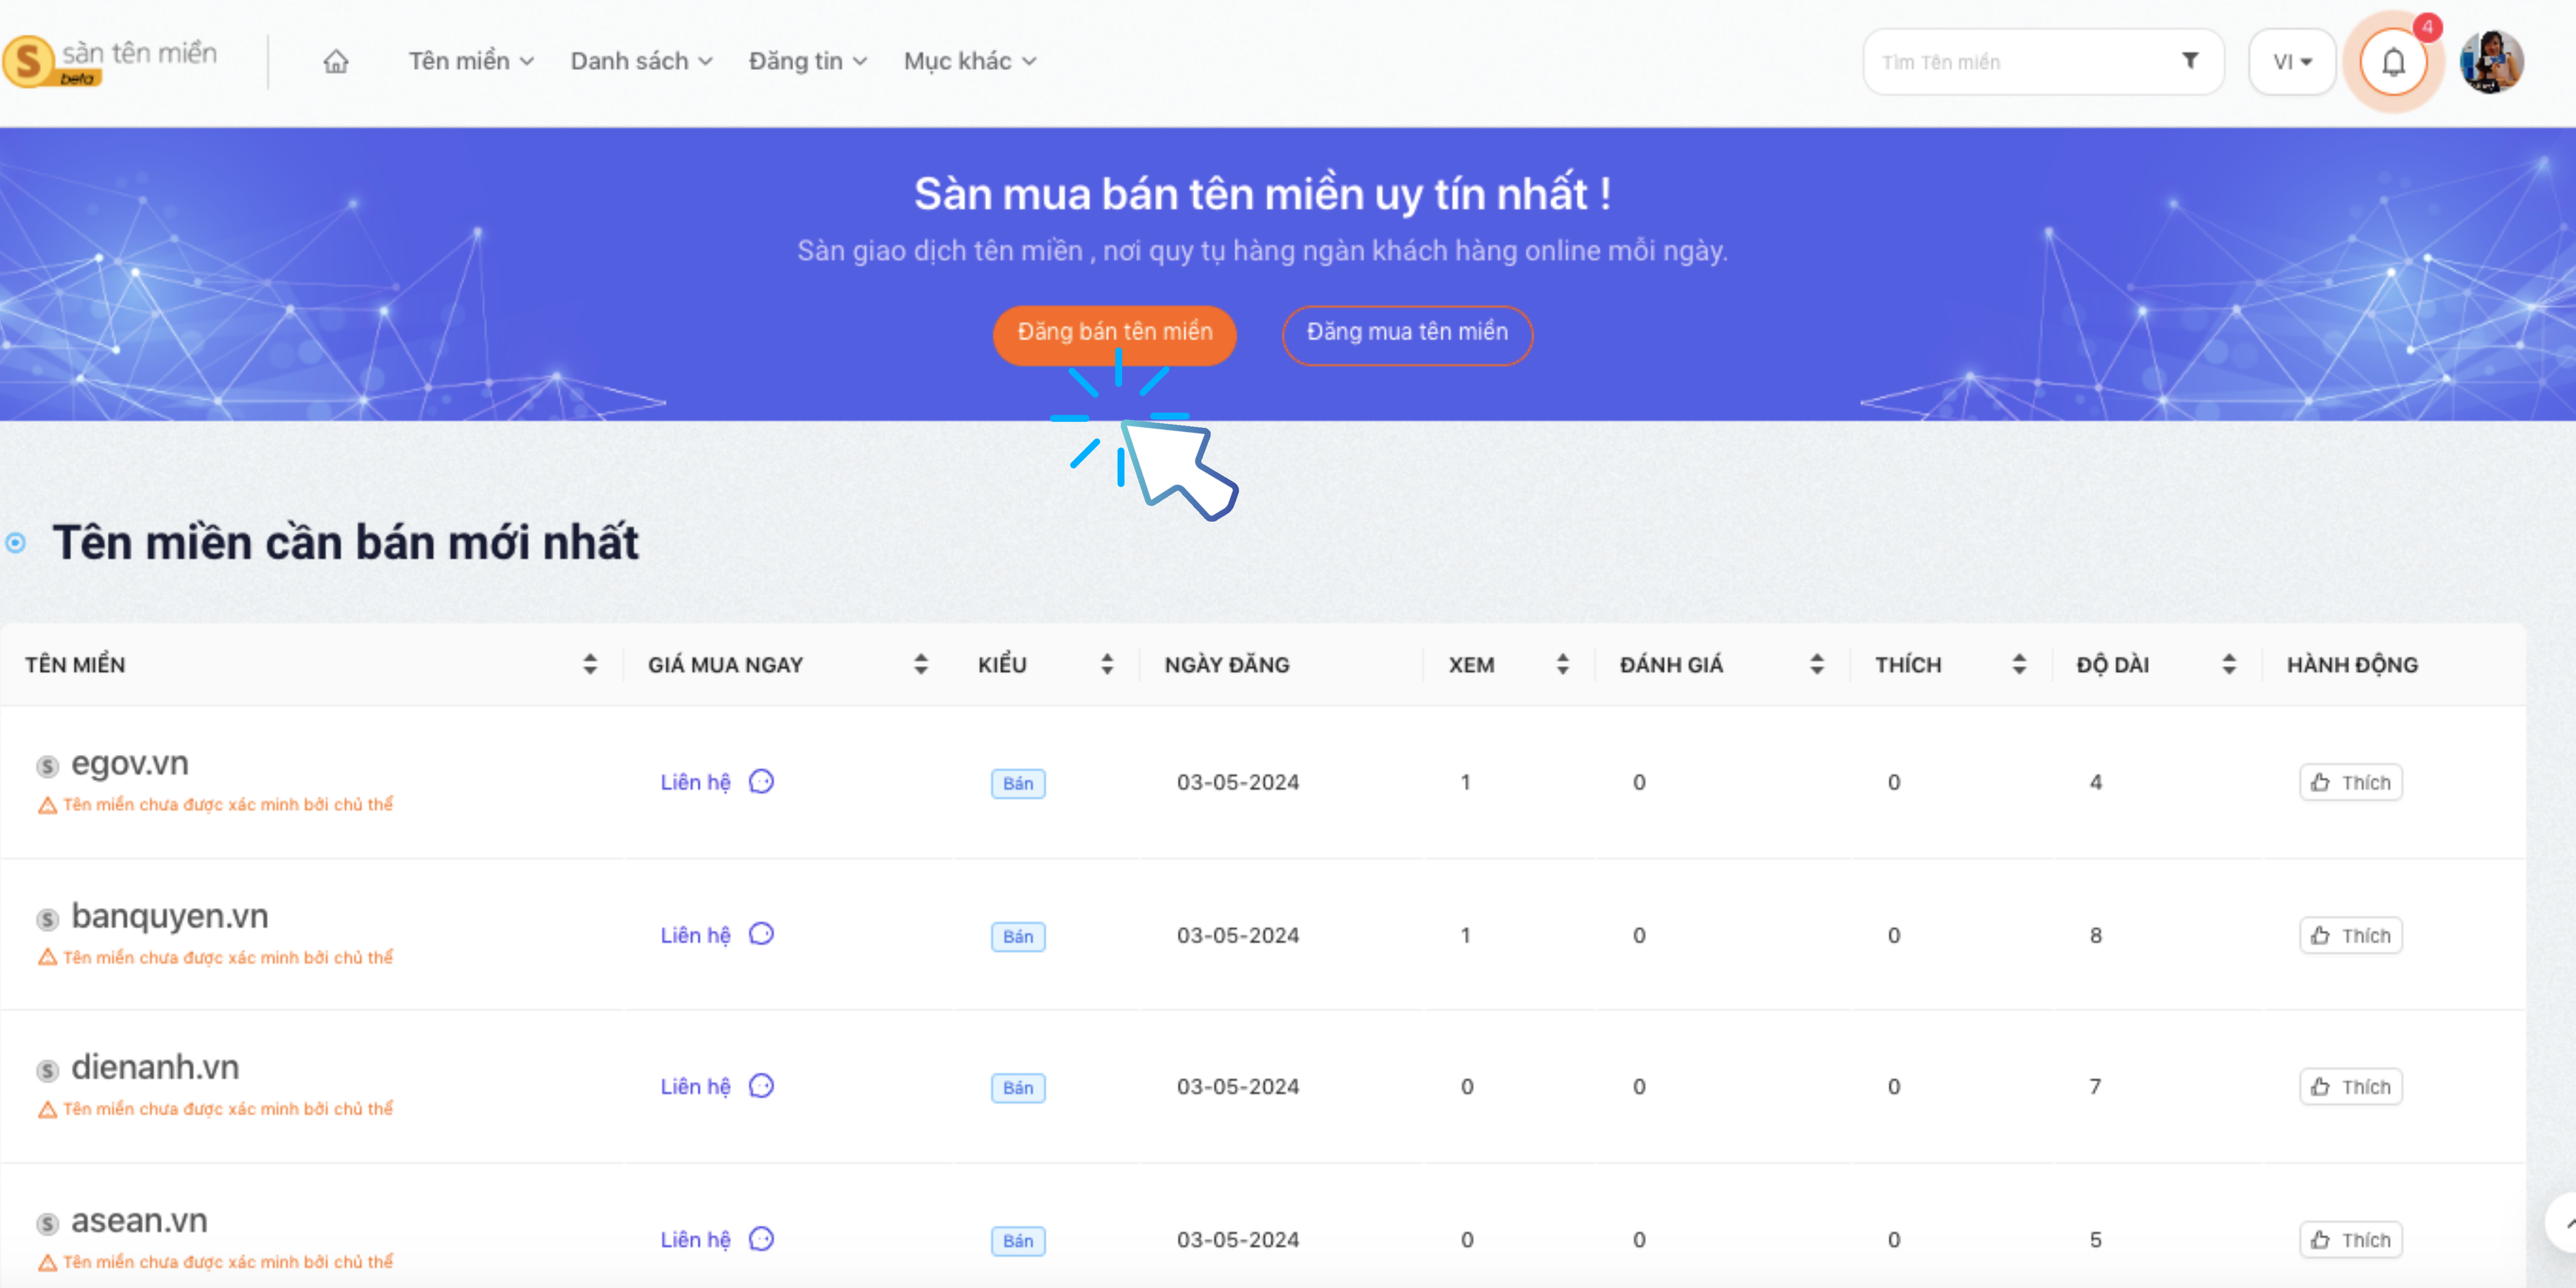Sort by the ĐÁNH GIÁ column arrows
This screenshot has height=1288, width=2576.
(1817, 664)
